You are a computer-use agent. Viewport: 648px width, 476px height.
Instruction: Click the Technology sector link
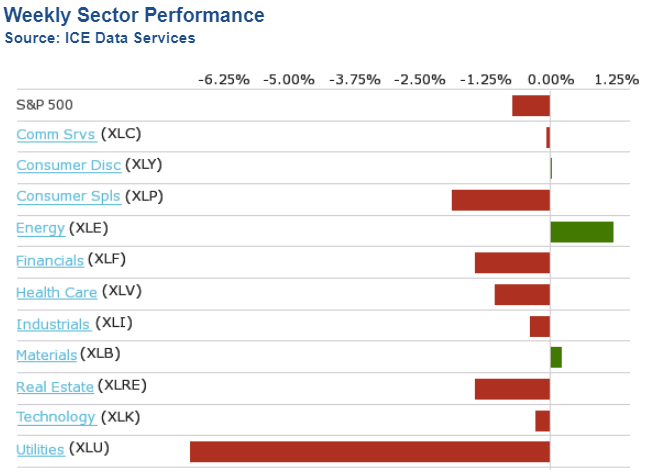(x=56, y=417)
